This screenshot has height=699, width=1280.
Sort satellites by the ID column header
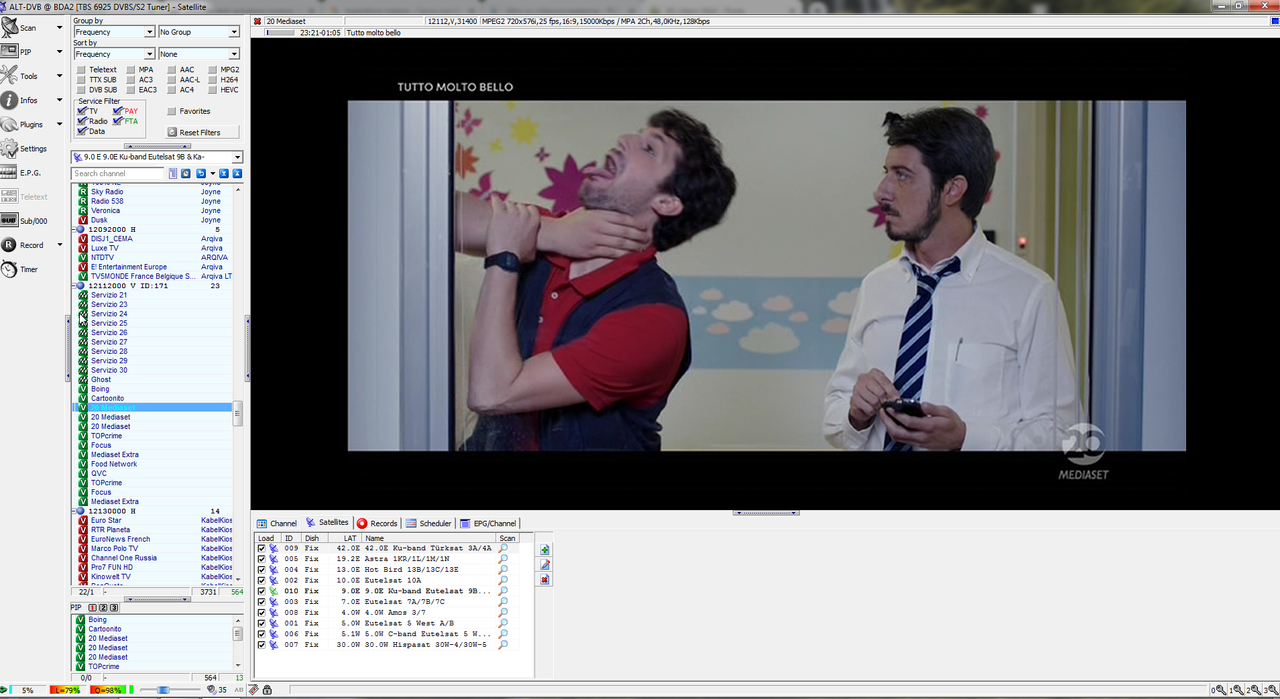click(291, 538)
